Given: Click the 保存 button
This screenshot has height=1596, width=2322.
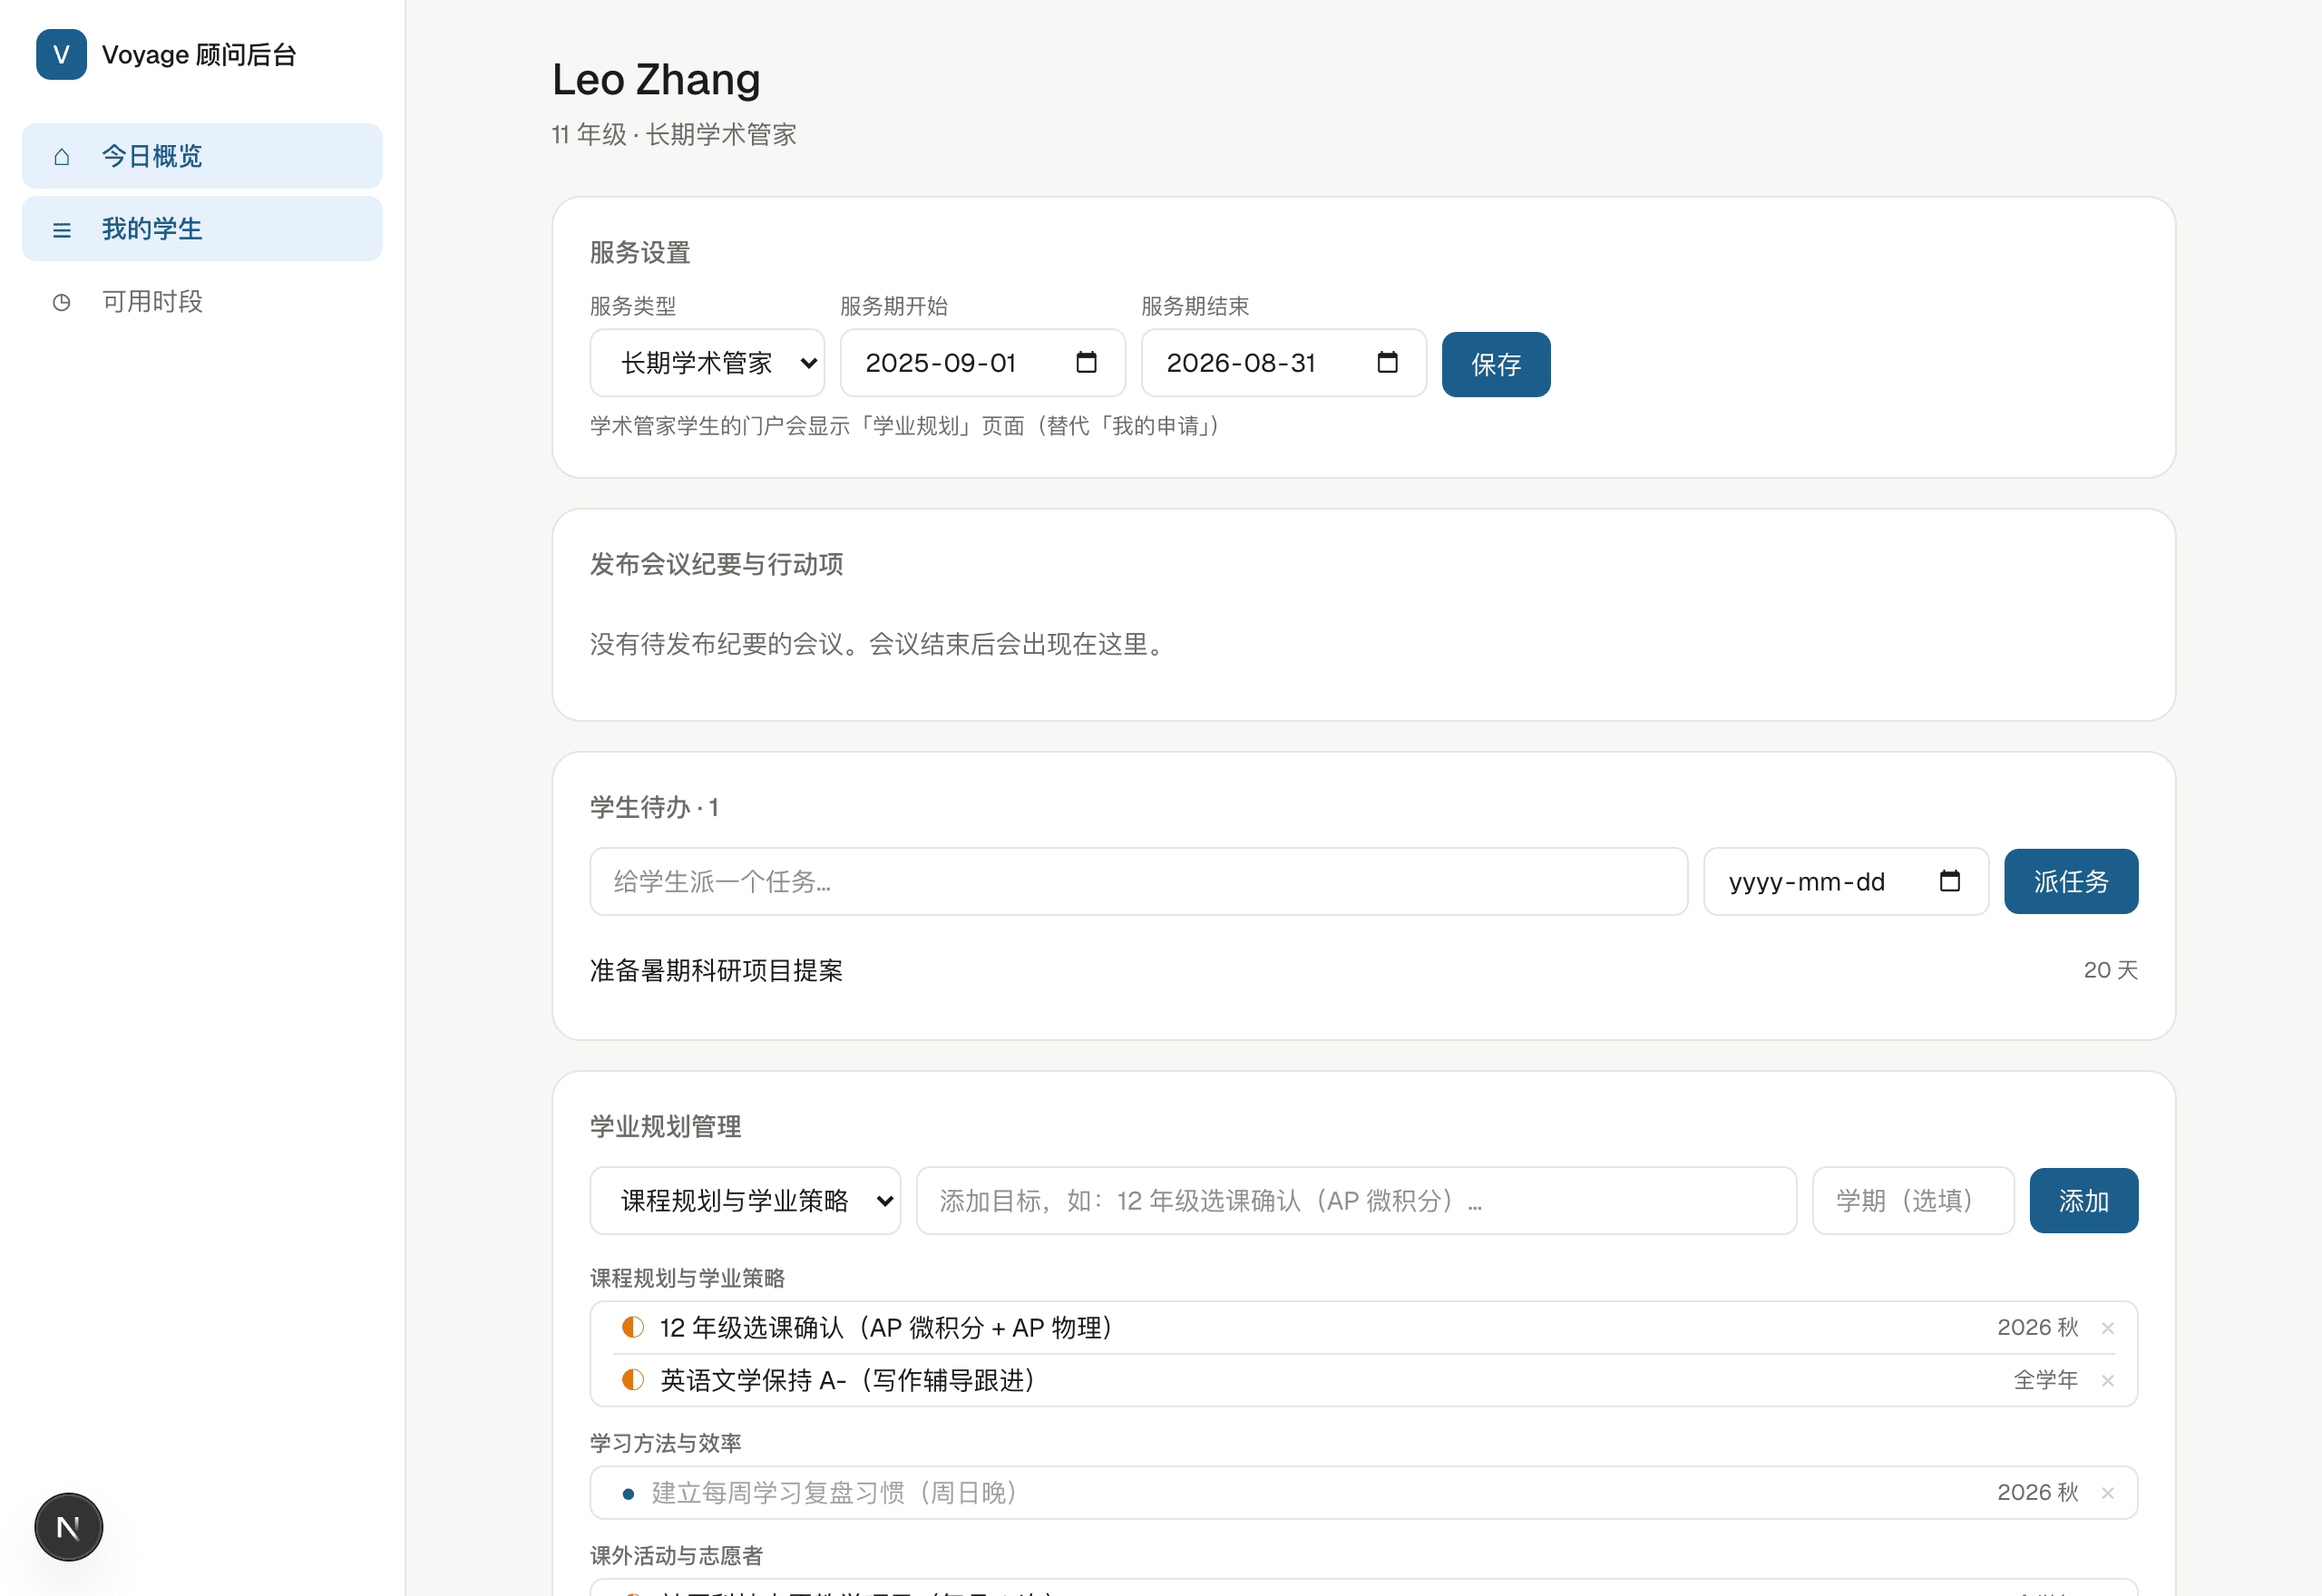Looking at the screenshot, I should coord(1496,364).
